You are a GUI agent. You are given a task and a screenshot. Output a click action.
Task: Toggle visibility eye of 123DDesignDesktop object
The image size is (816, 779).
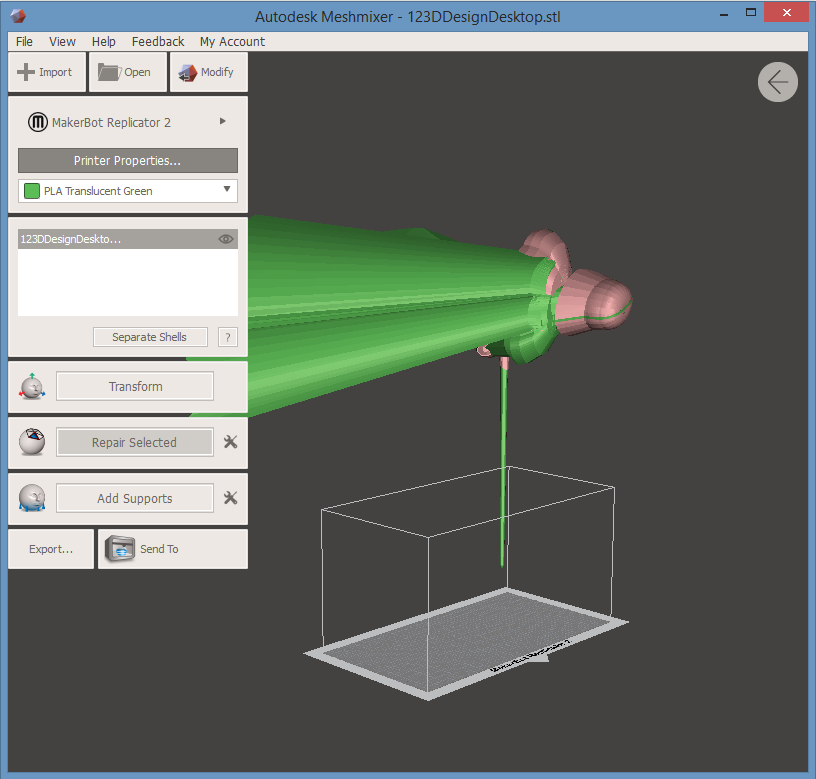[x=226, y=239]
